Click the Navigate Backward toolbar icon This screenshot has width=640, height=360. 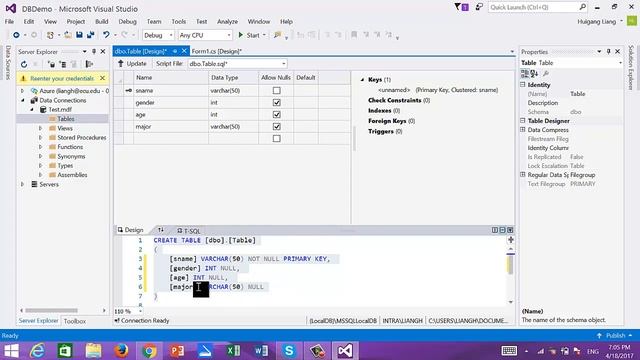click(x=16, y=35)
